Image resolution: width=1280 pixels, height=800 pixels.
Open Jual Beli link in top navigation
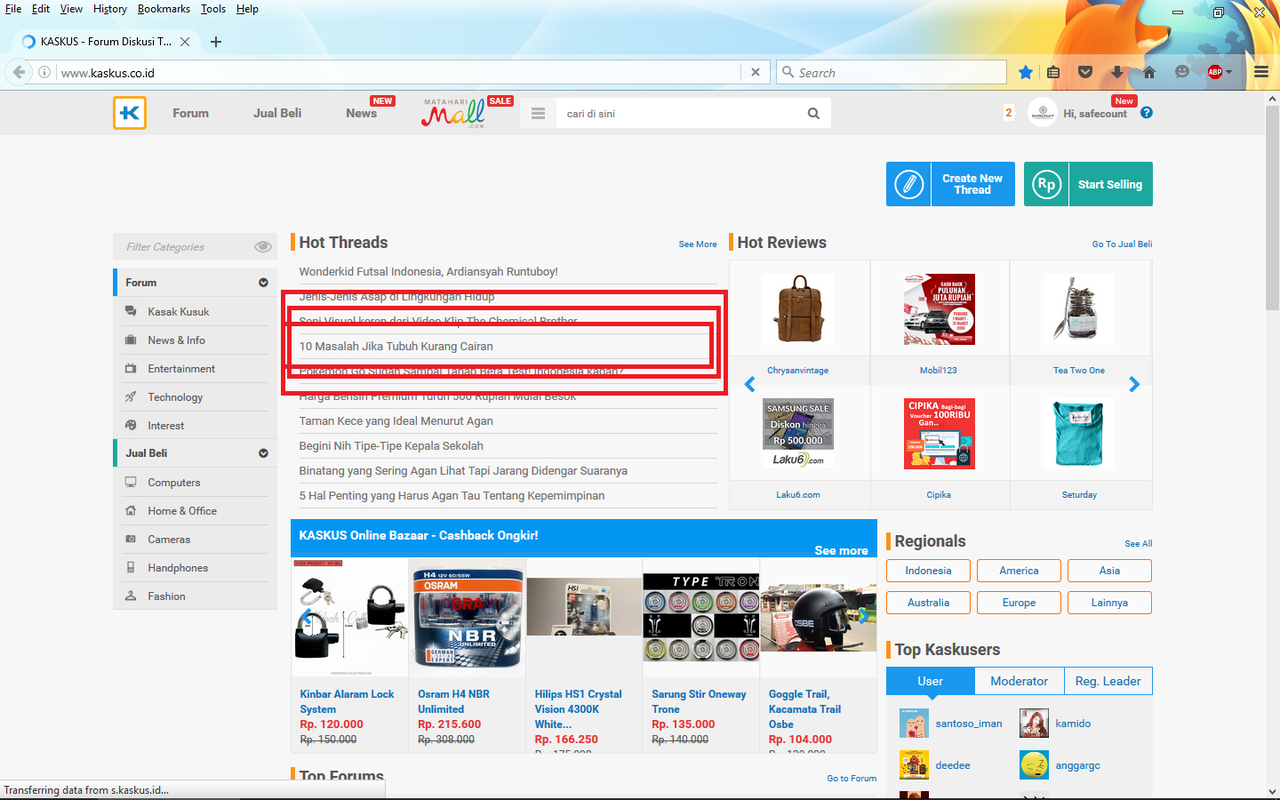click(x=277, y=113)
